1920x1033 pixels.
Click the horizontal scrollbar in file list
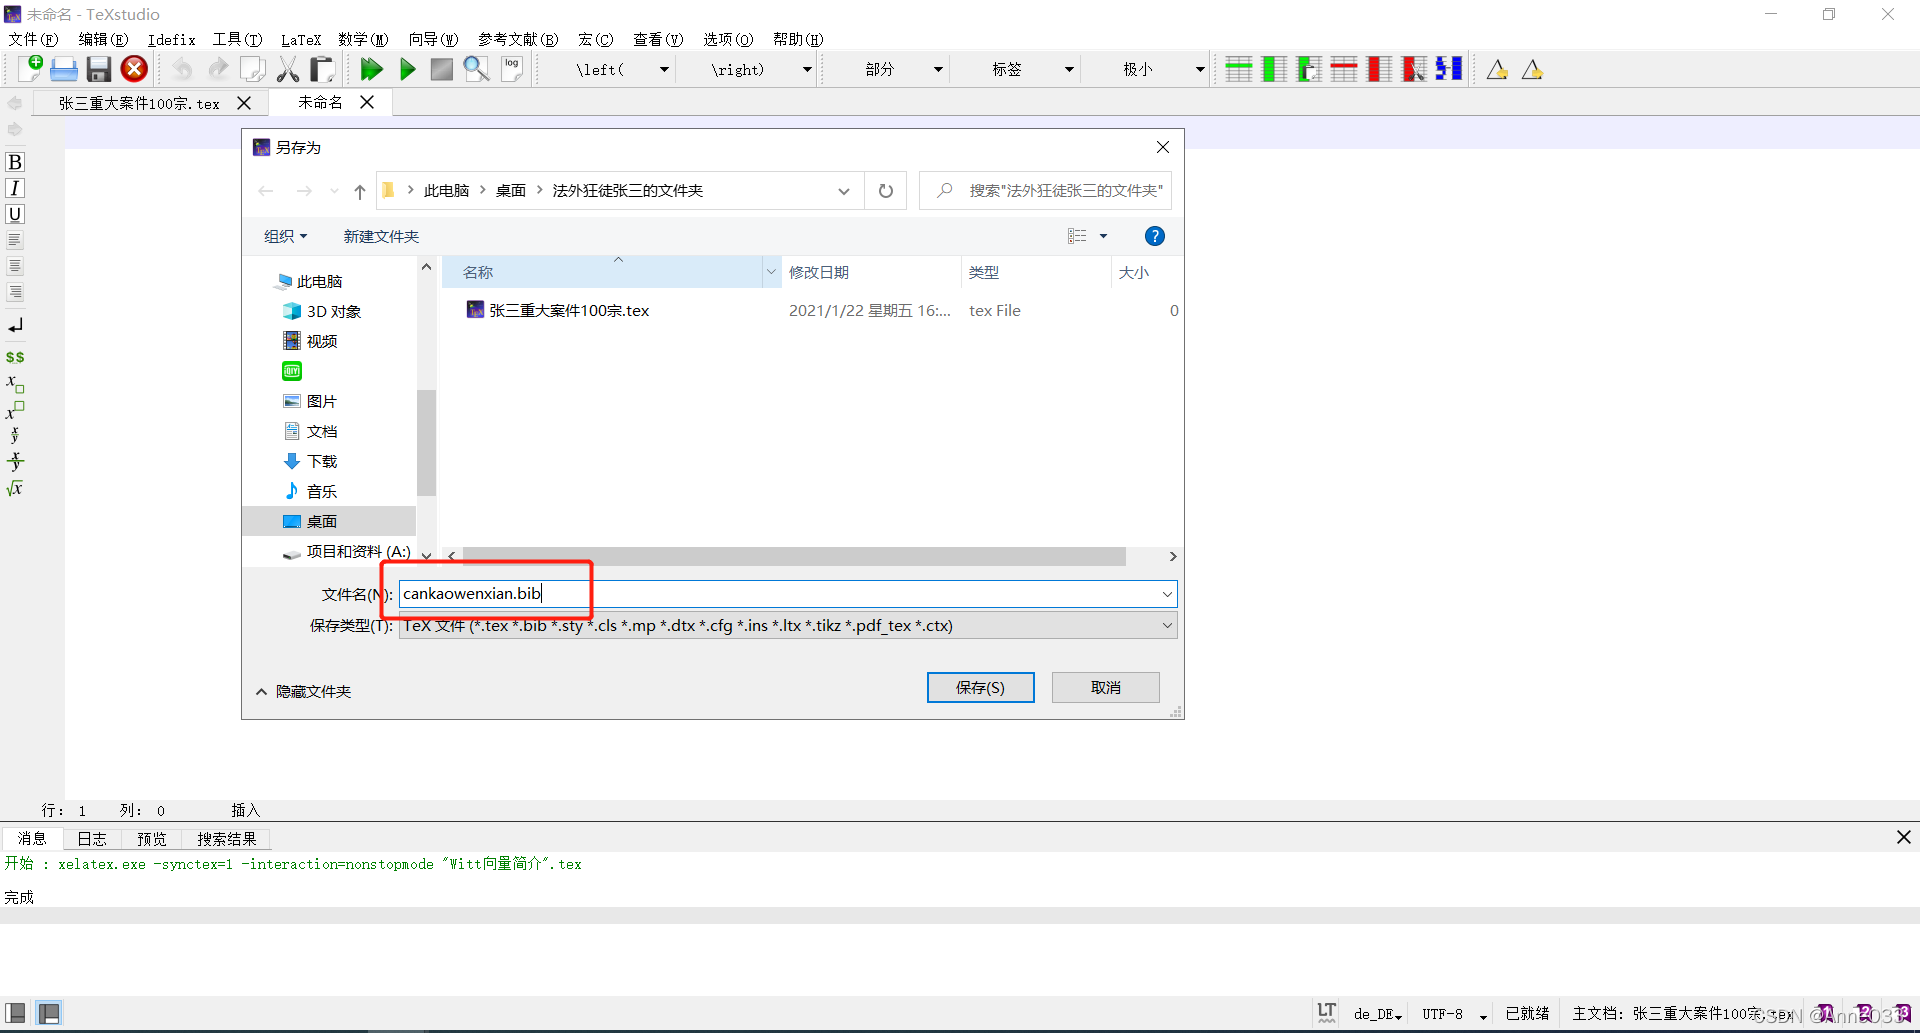click(x=794, y=556)
